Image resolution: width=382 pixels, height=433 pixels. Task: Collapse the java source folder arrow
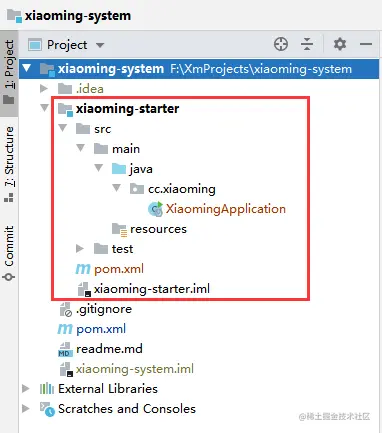pos(99,168)
